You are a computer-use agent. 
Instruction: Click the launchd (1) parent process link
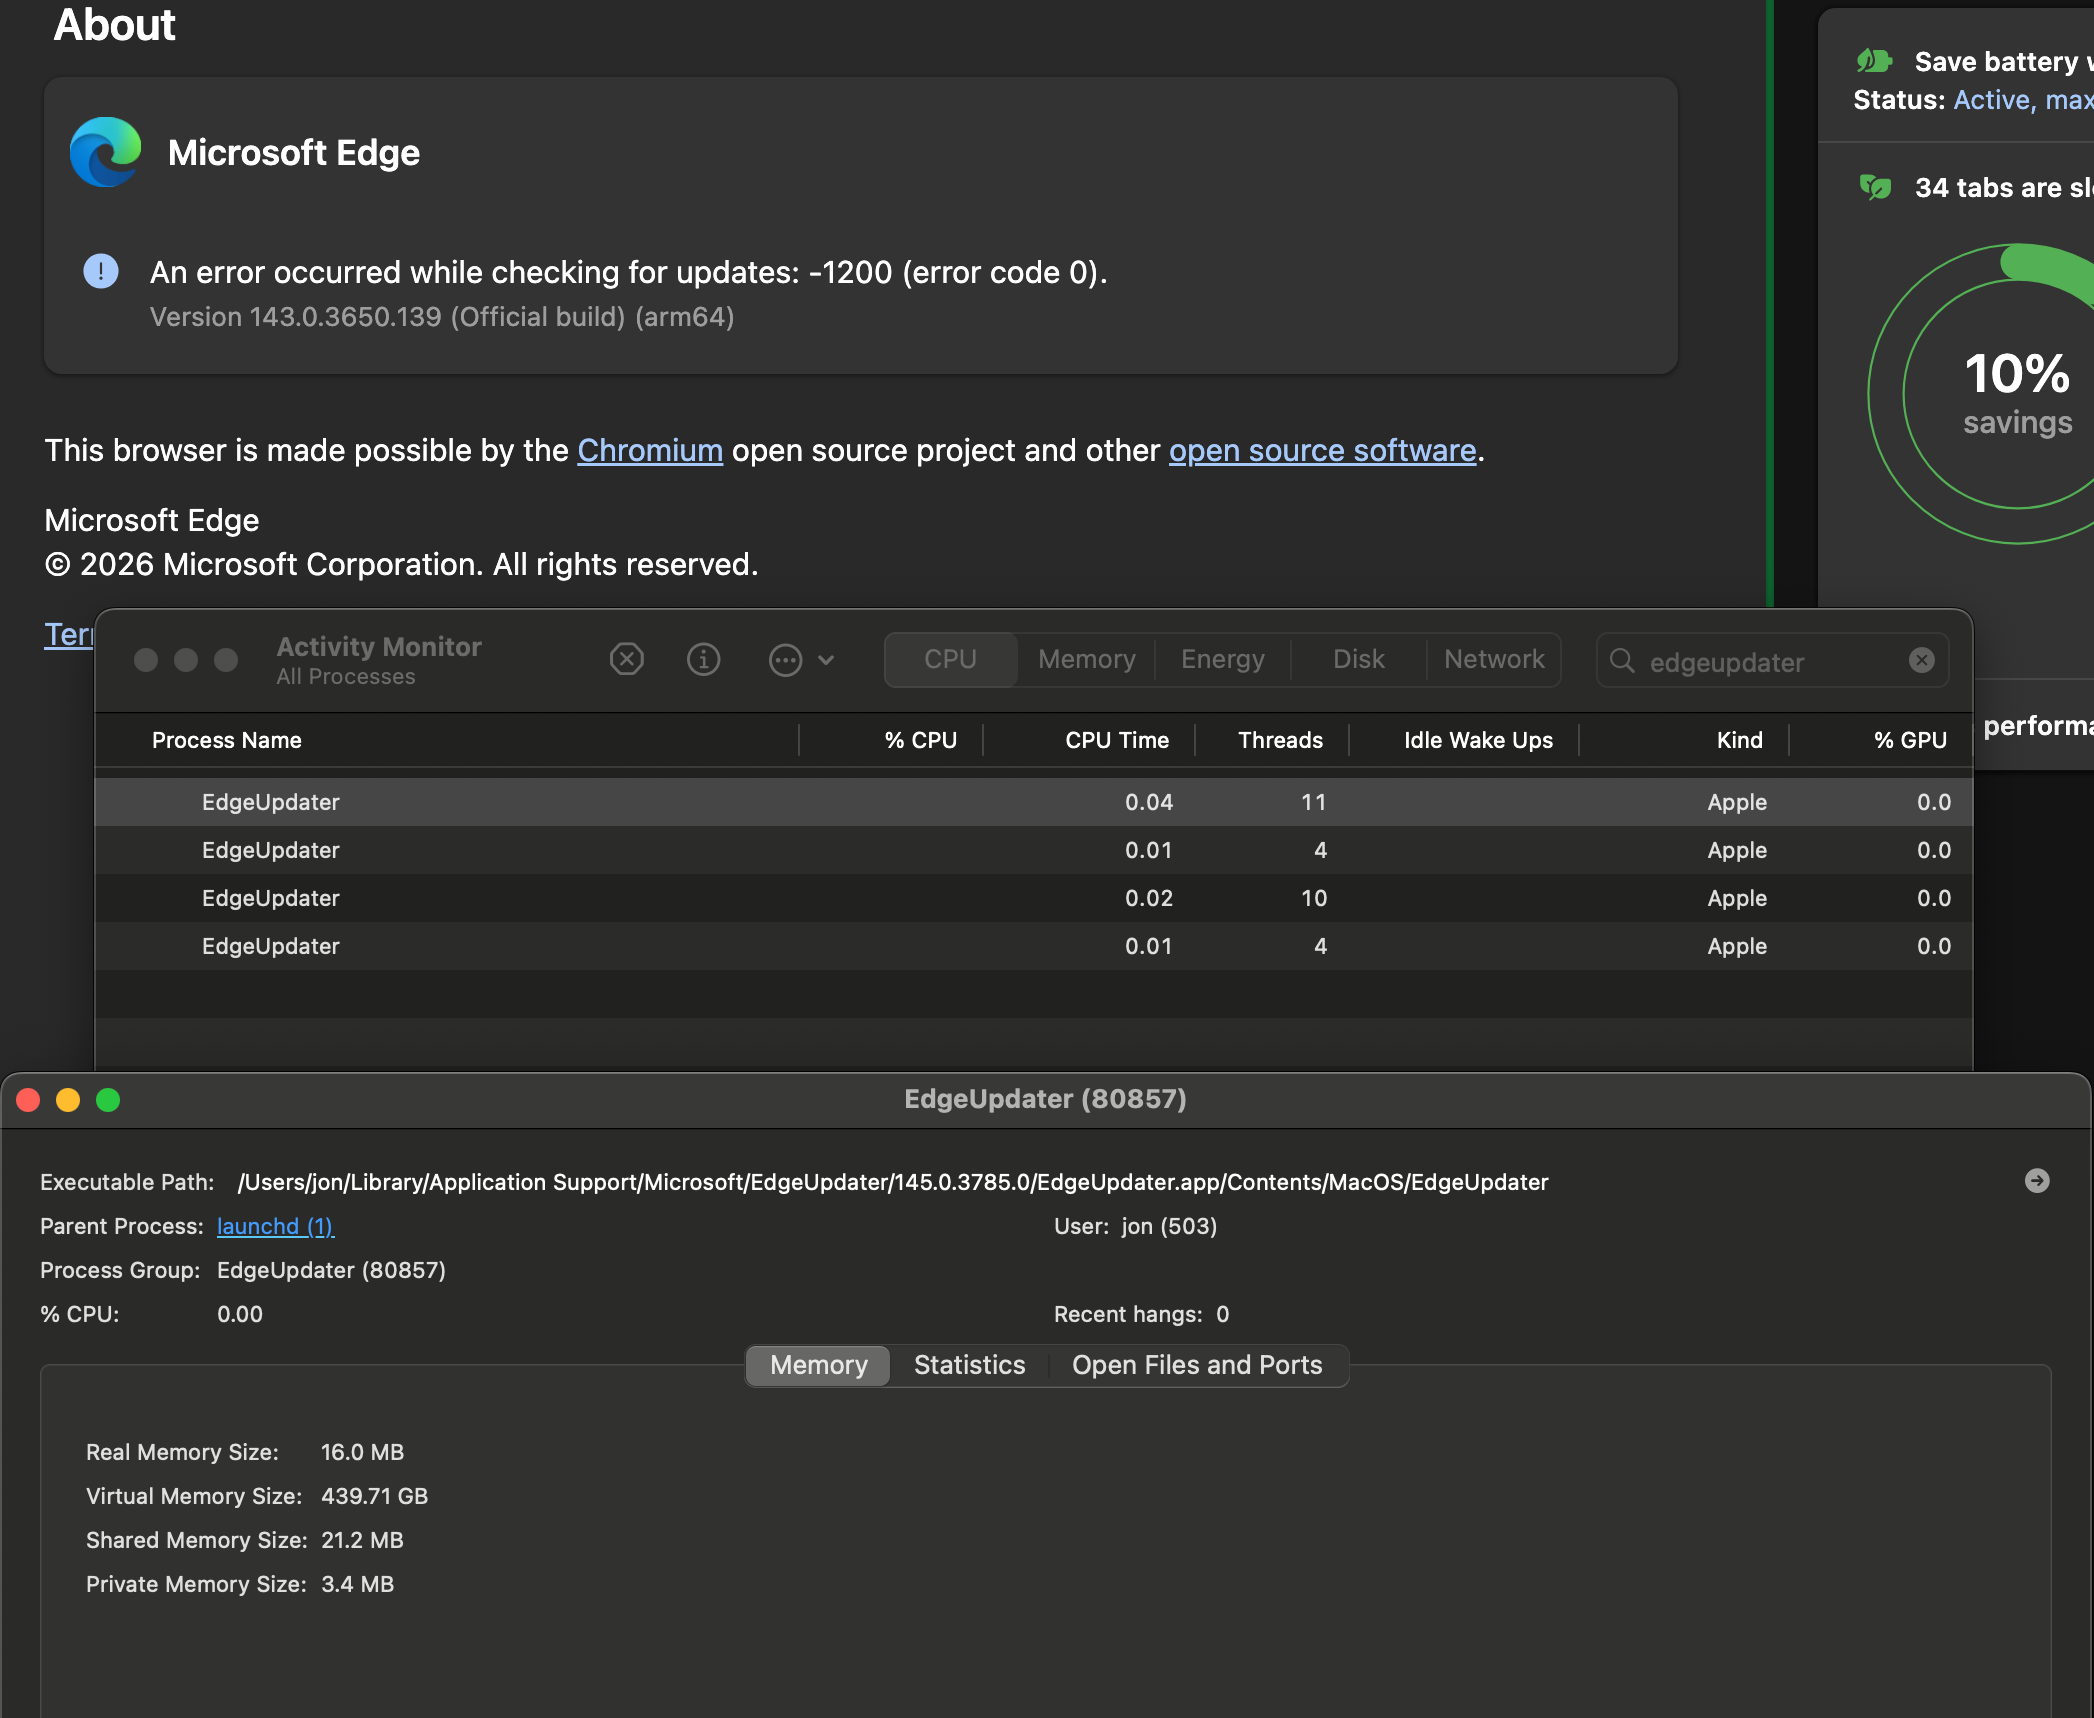click(275, 1226)
